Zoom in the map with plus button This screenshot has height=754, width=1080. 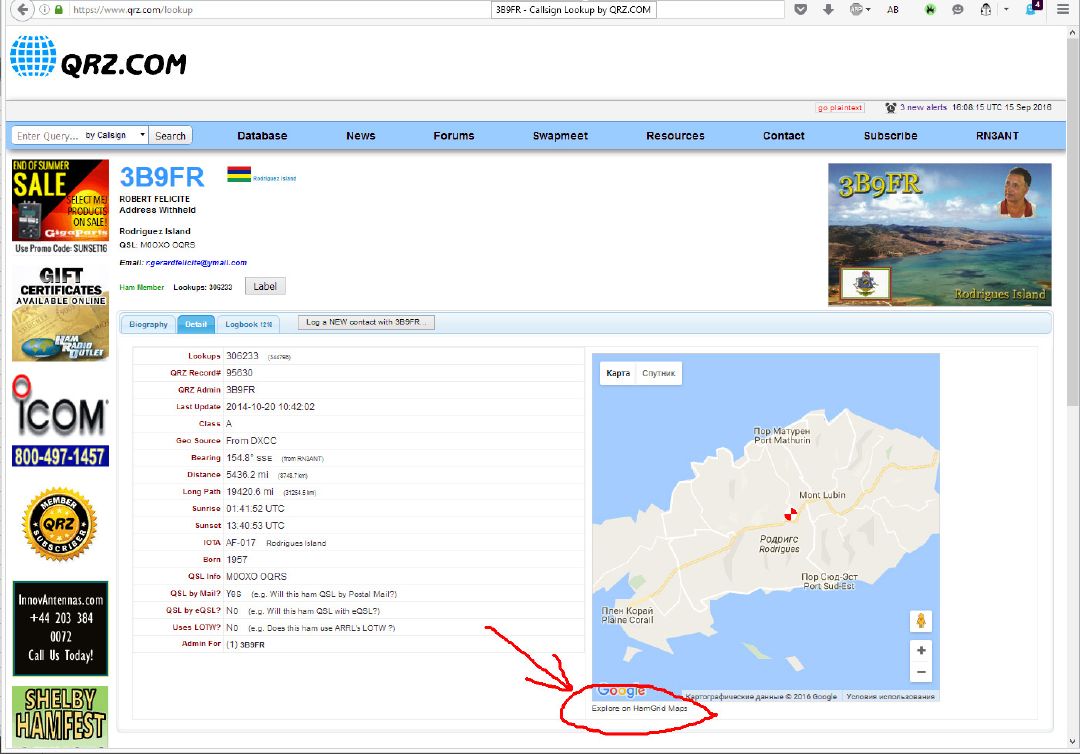(921, 650)
